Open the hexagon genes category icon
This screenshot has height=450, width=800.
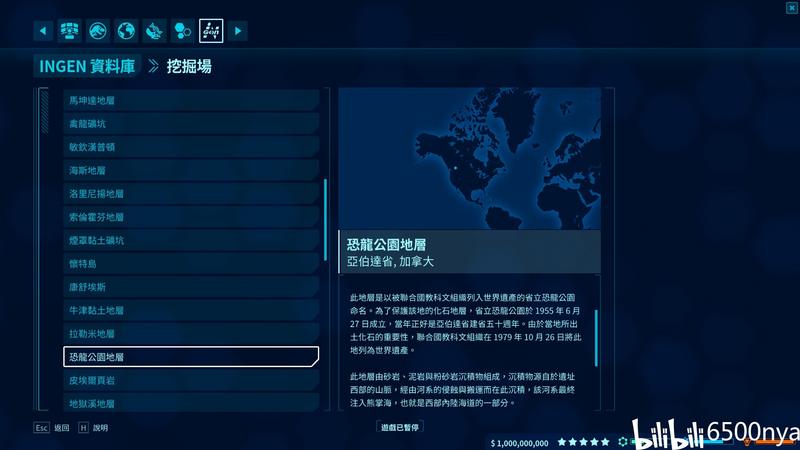[x=183, y=31]
